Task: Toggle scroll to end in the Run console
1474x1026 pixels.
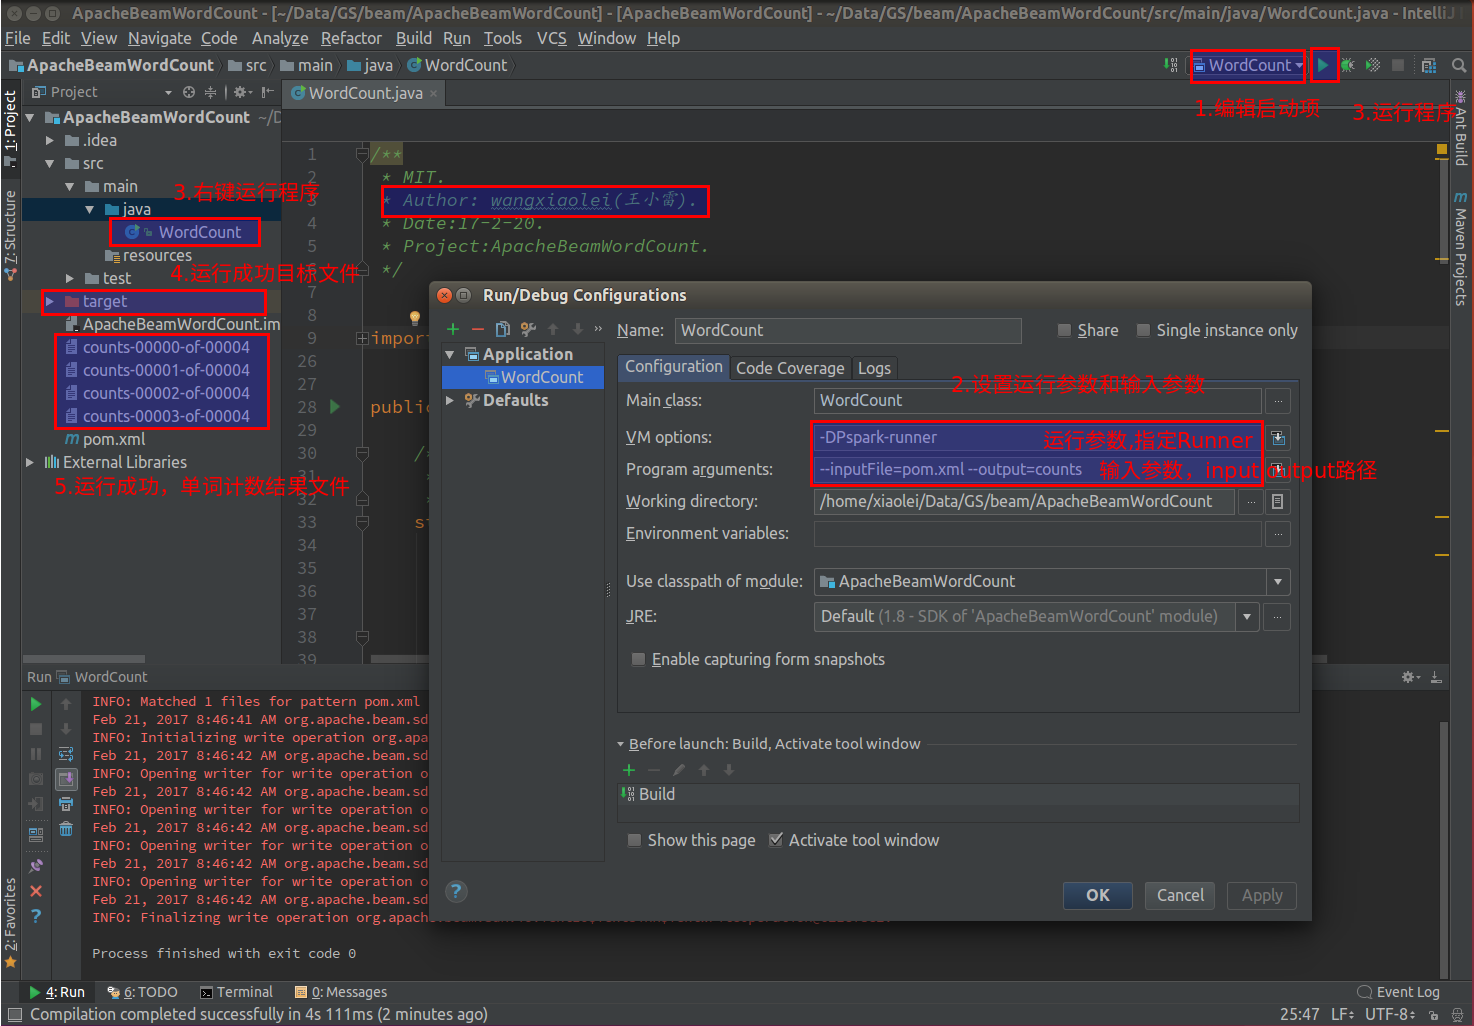Action: click(x=66, y=779)
